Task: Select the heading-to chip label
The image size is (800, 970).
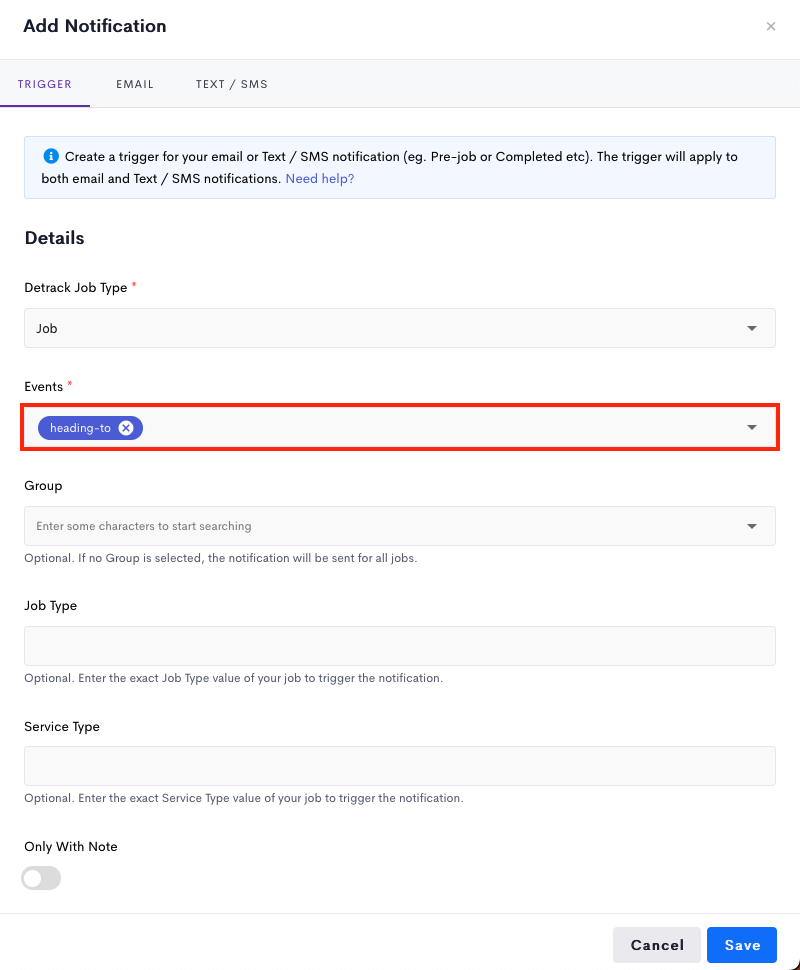Action: click(80, 428)
